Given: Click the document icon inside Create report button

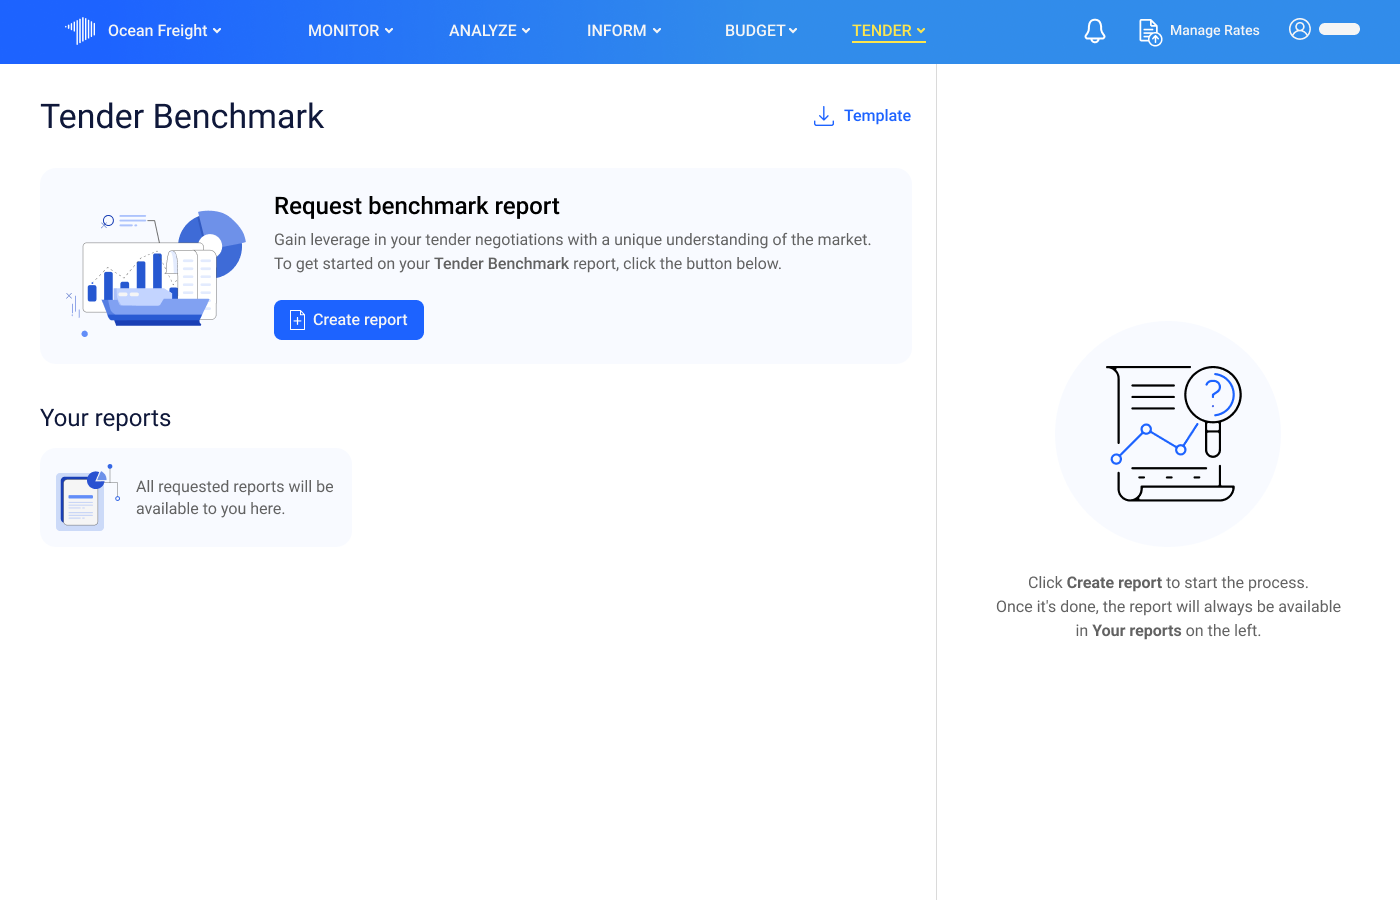Looking at the screenshot, I should 297,319.
